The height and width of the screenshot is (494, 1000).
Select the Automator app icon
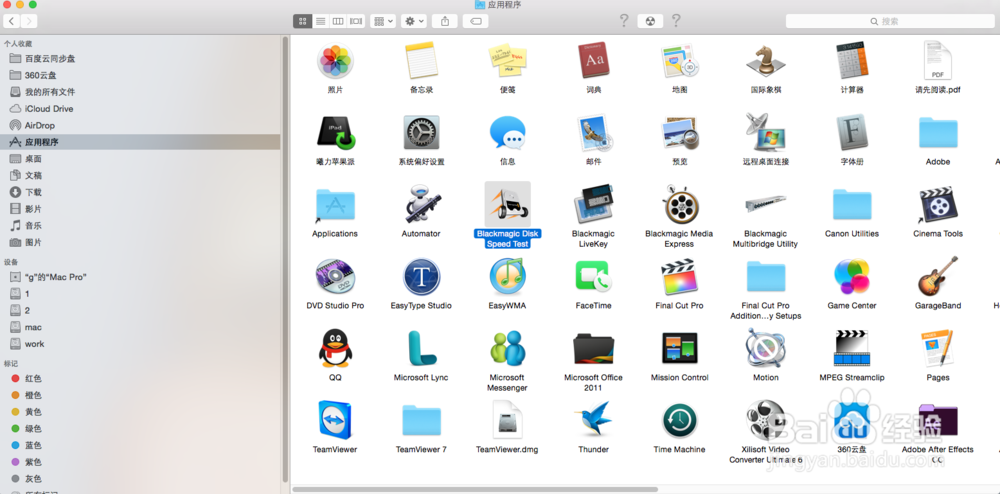click(421, 205)
